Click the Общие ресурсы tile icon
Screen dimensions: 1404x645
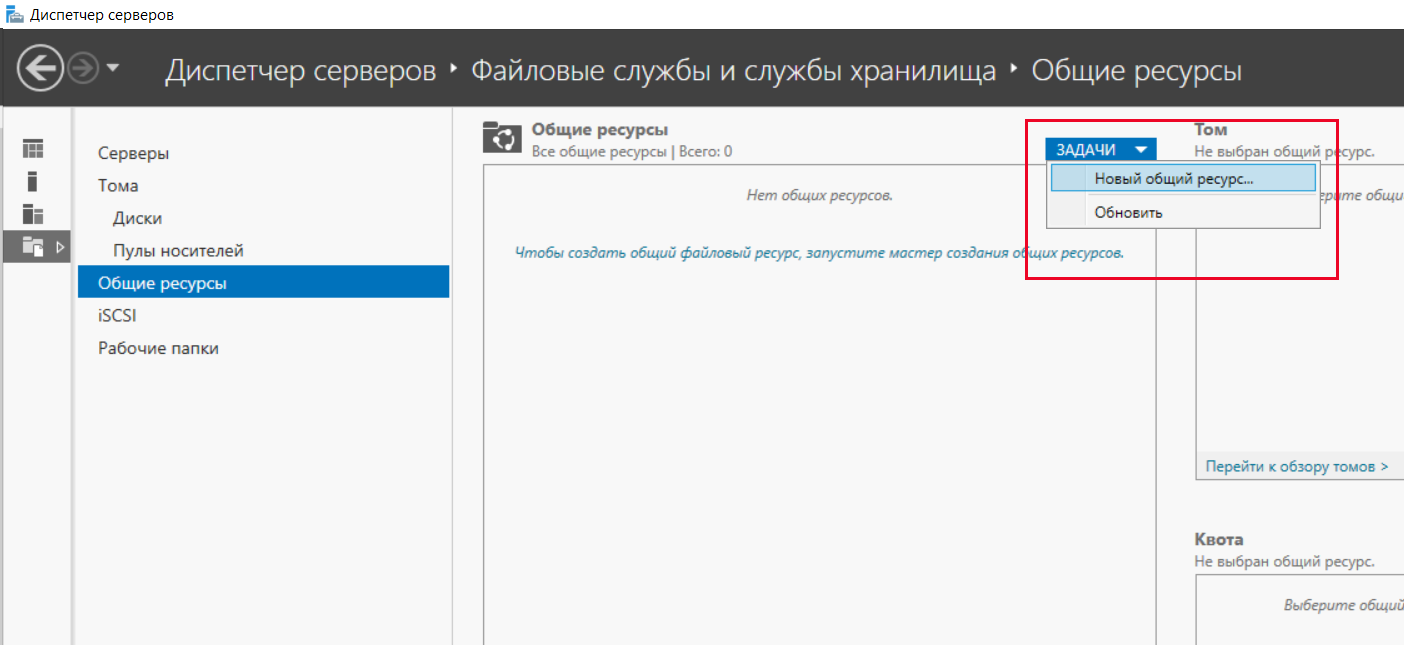click(502, 138)
